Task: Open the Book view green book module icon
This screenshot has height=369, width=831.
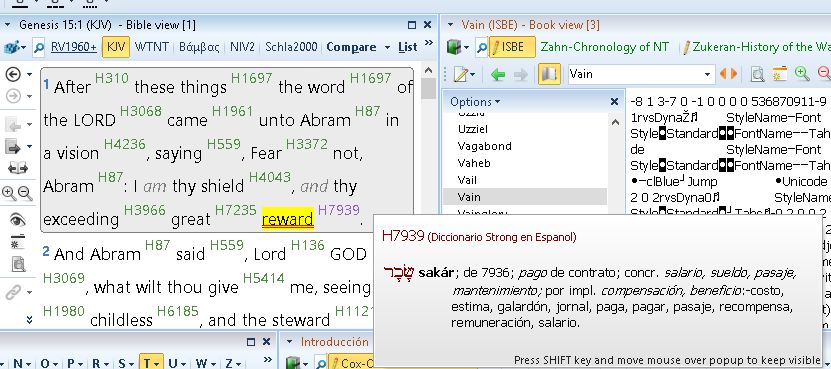Action: (x=455, y=47)
